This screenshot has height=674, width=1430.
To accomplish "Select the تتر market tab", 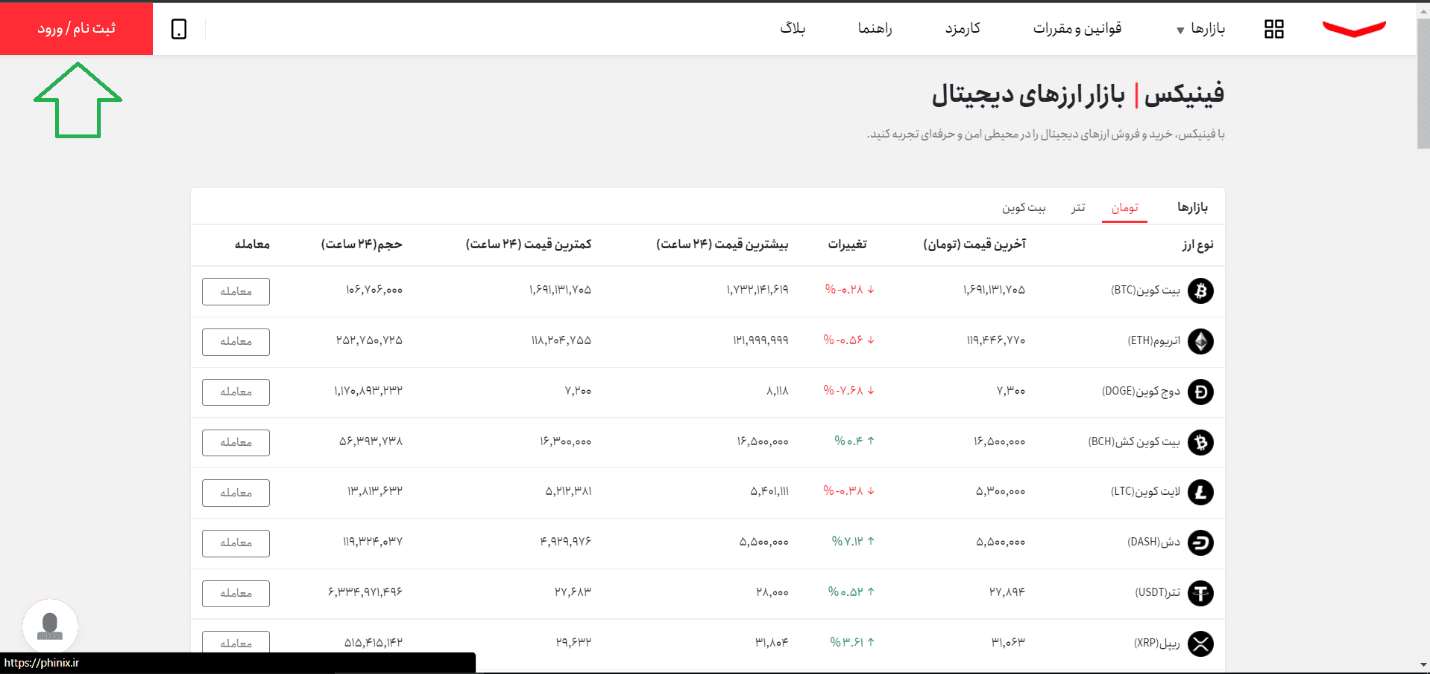I will pyautogui.click(x=1078, y=208).
